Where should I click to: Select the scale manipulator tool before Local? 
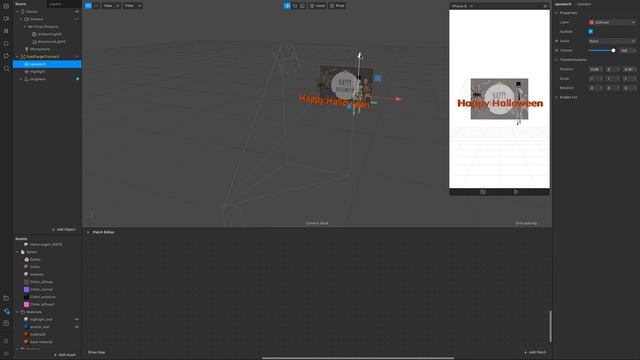pyautogui.click(x=302, y=6)
